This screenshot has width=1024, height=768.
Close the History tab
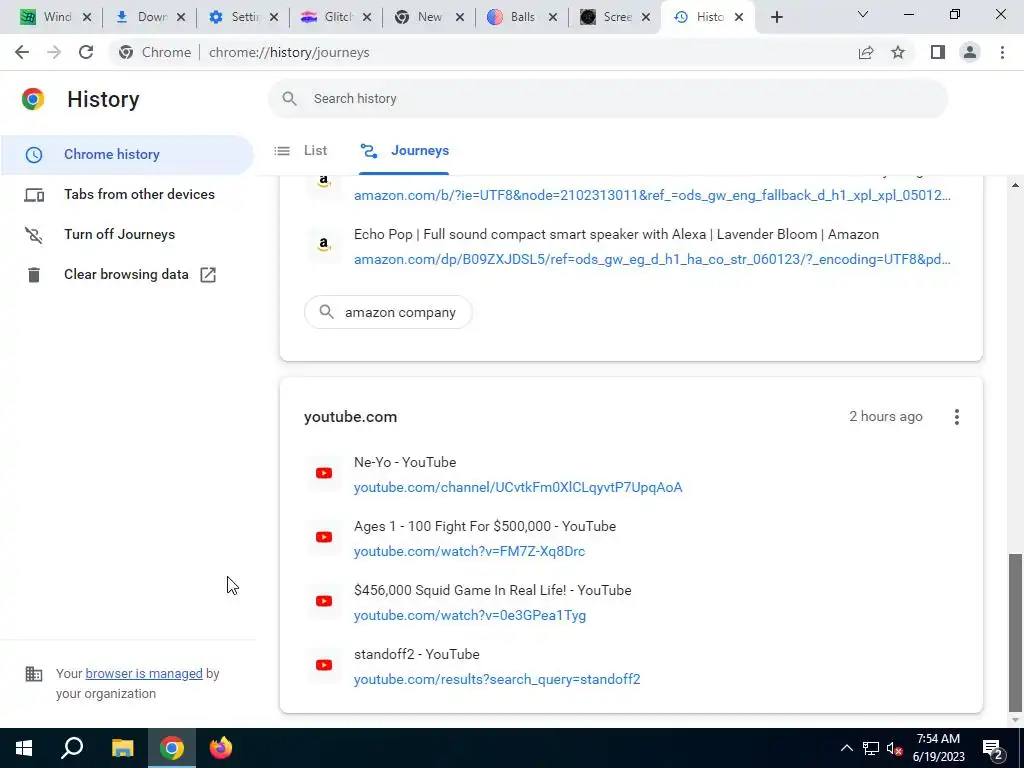coord(739,18)
